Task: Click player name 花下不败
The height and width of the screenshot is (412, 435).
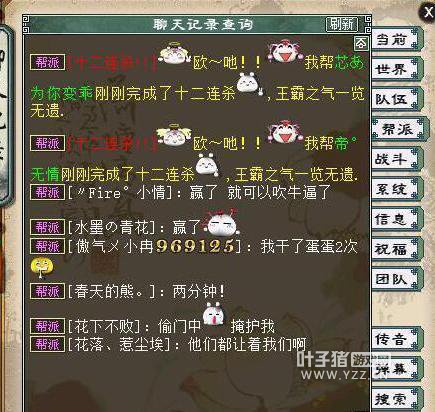Action: (x=103, y=326)
